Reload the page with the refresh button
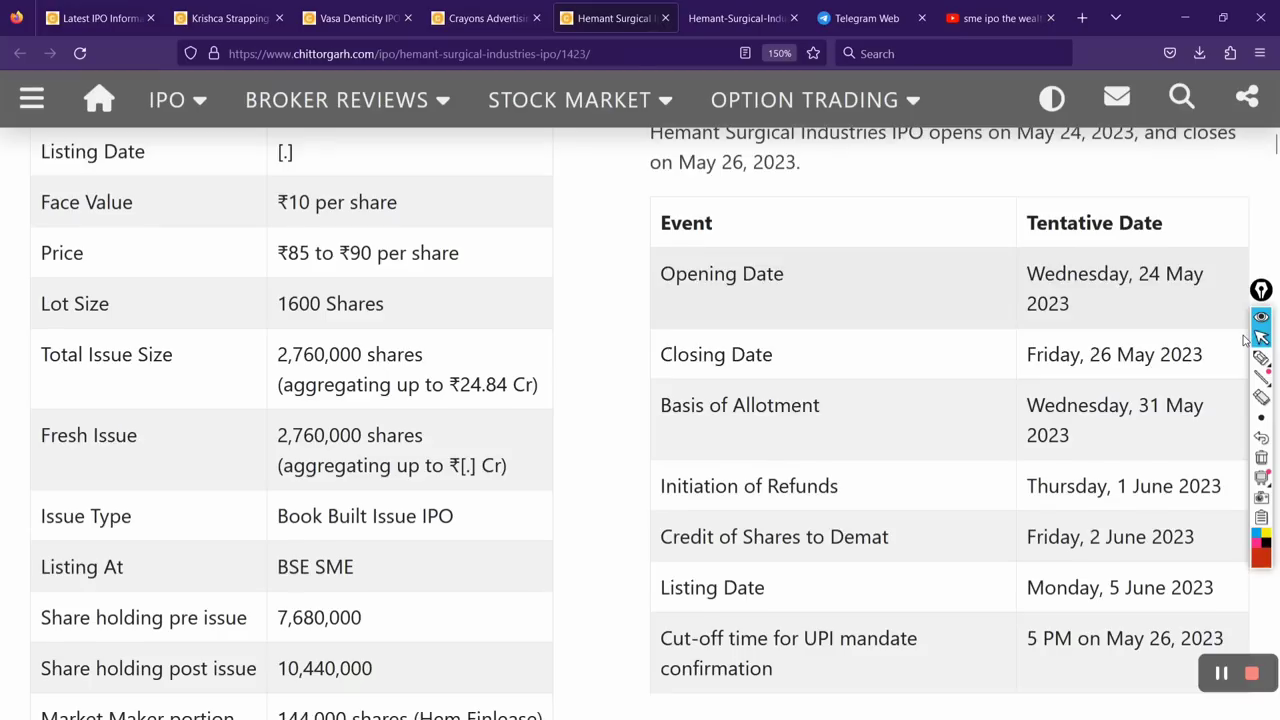The height and width of the screenshot is (720, 1280). pyautogui.click(x=80, y=53)
